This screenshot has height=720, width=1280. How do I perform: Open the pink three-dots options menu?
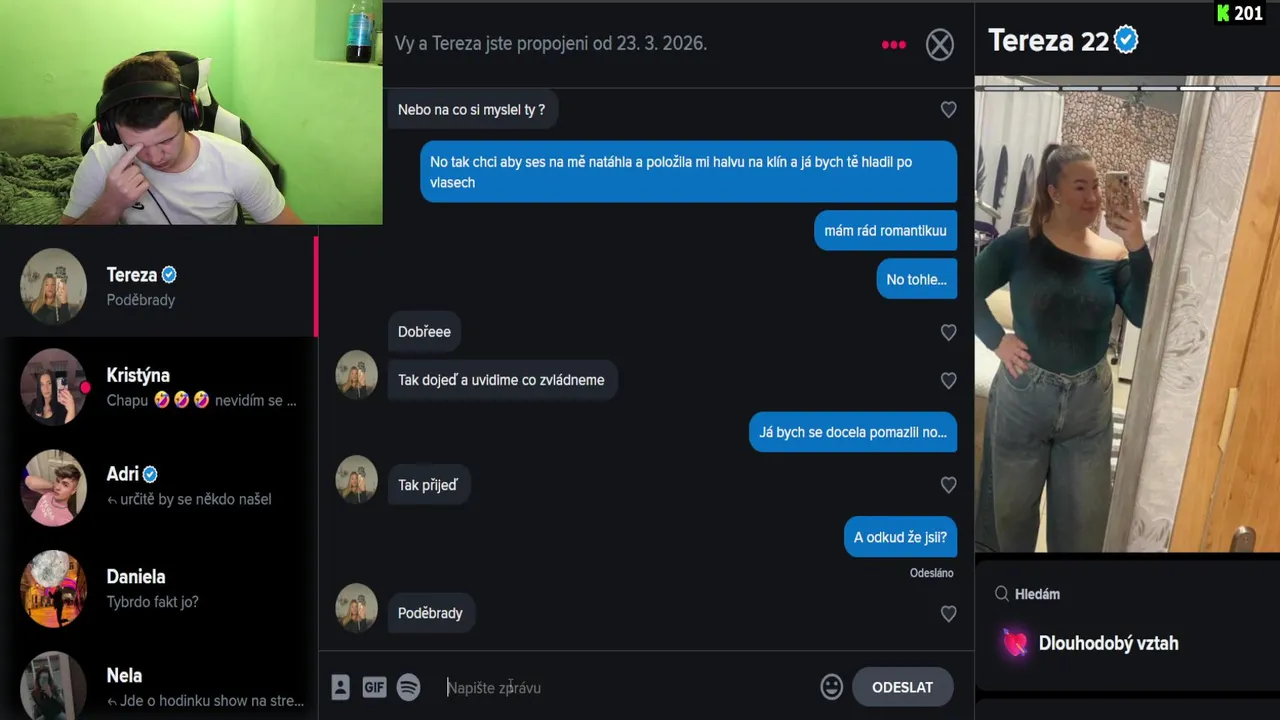893,44
